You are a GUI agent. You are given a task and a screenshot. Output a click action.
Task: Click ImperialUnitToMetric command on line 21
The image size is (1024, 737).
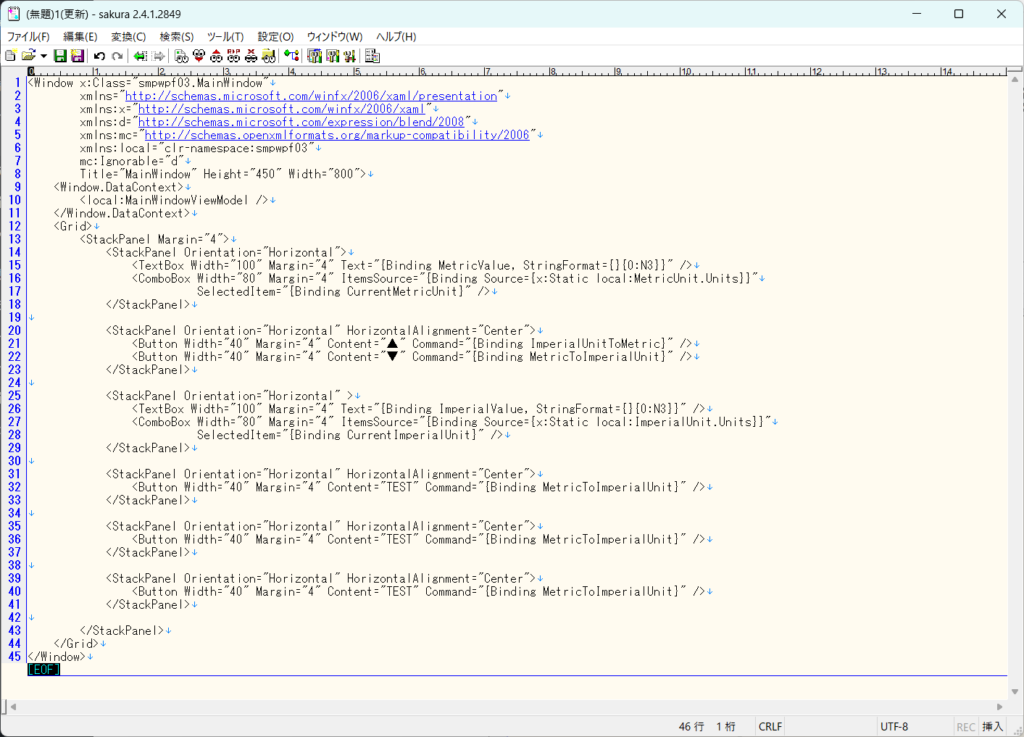point(598,344)
